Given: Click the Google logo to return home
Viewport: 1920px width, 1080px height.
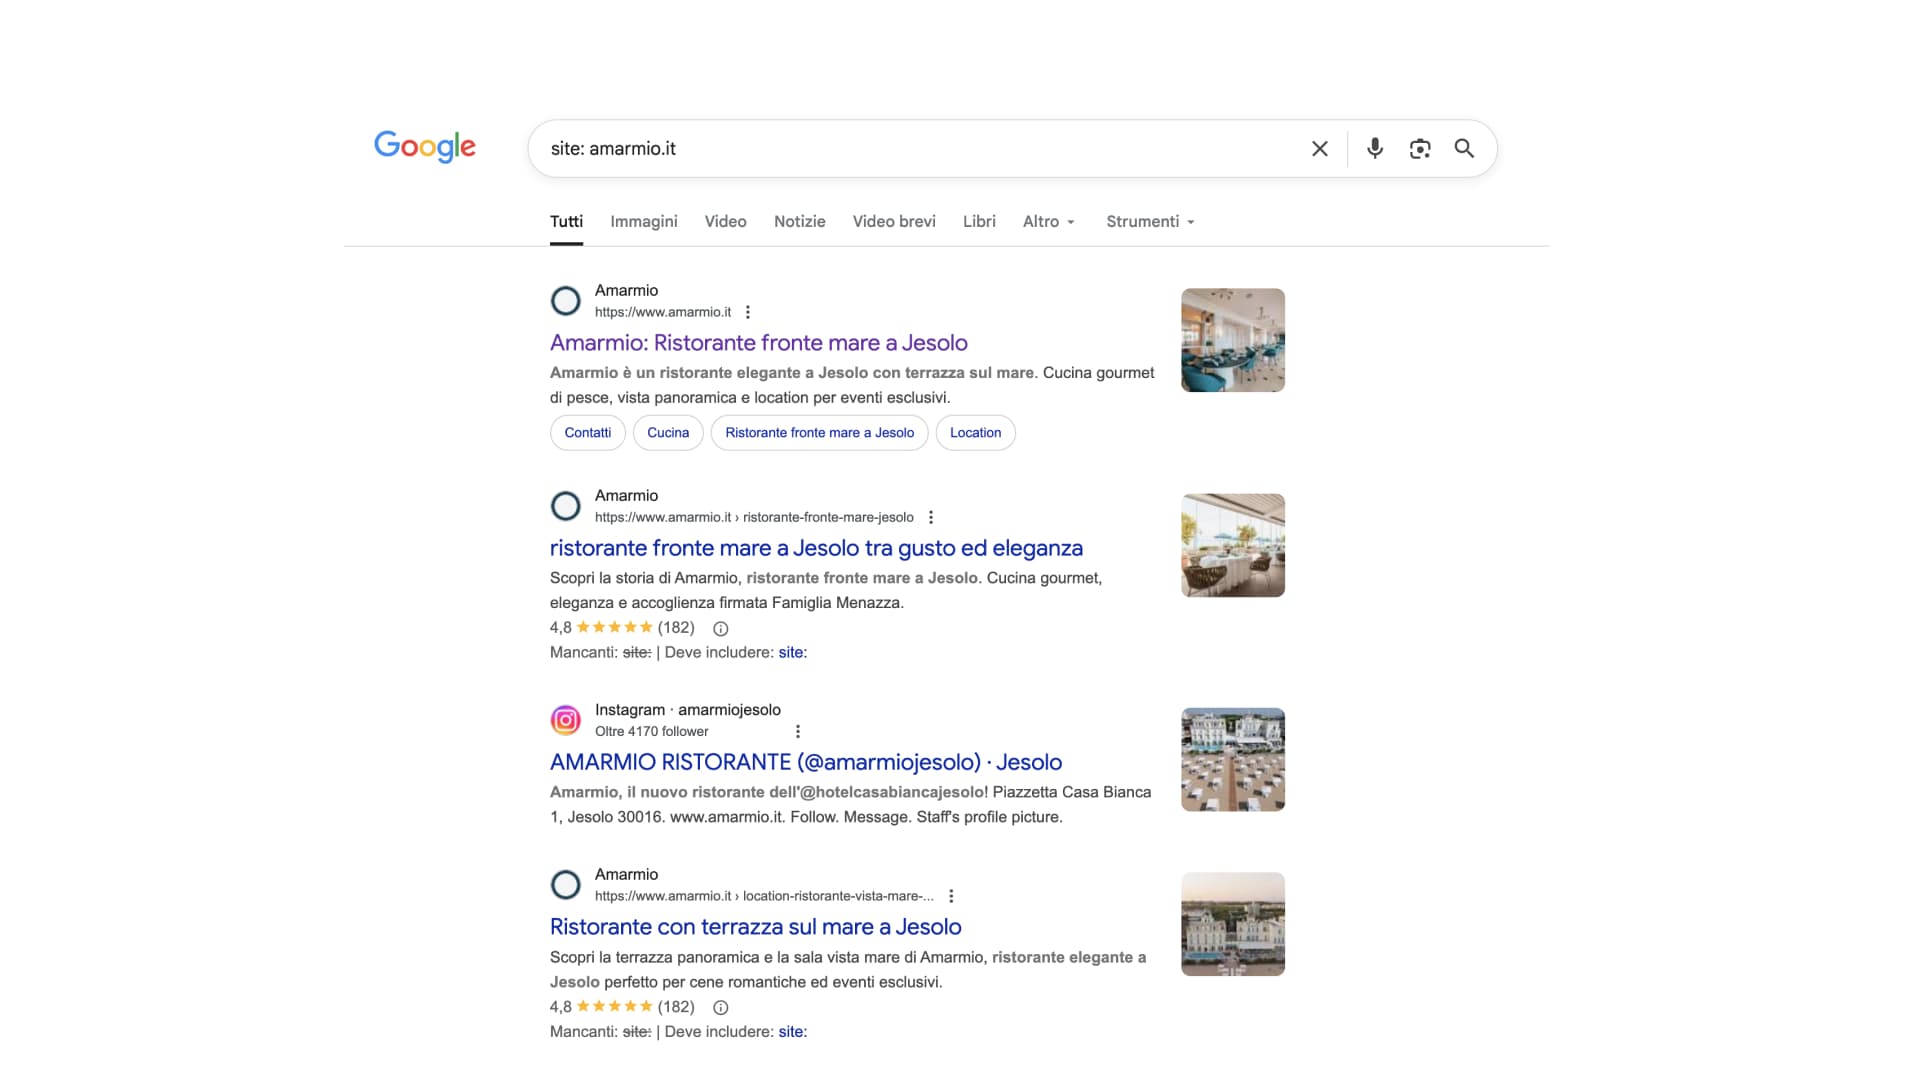Looking at the screenshot, I should point(424,147).
